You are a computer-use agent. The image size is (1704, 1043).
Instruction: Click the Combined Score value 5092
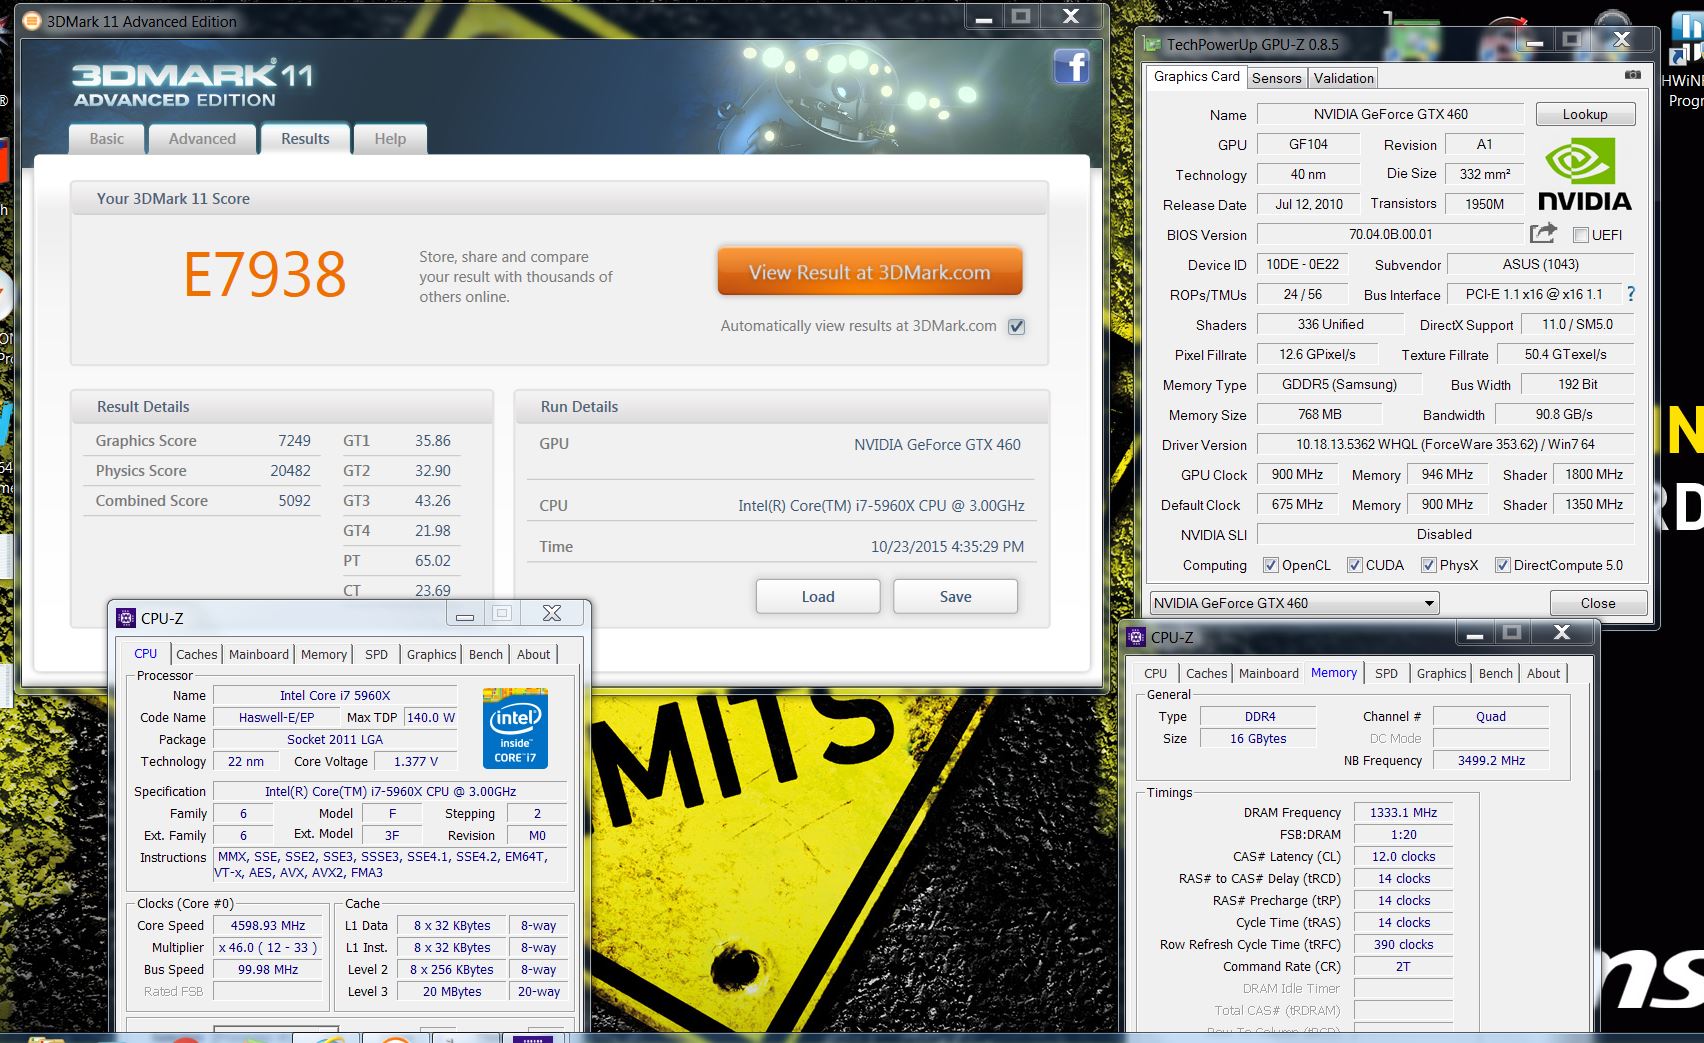pos(294,501)
